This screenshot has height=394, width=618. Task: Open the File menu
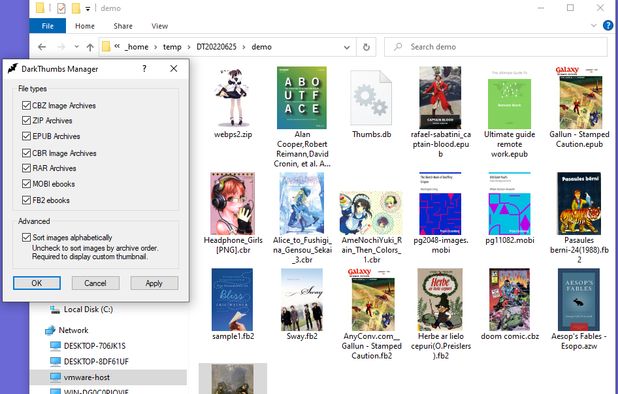coord(48,26)
